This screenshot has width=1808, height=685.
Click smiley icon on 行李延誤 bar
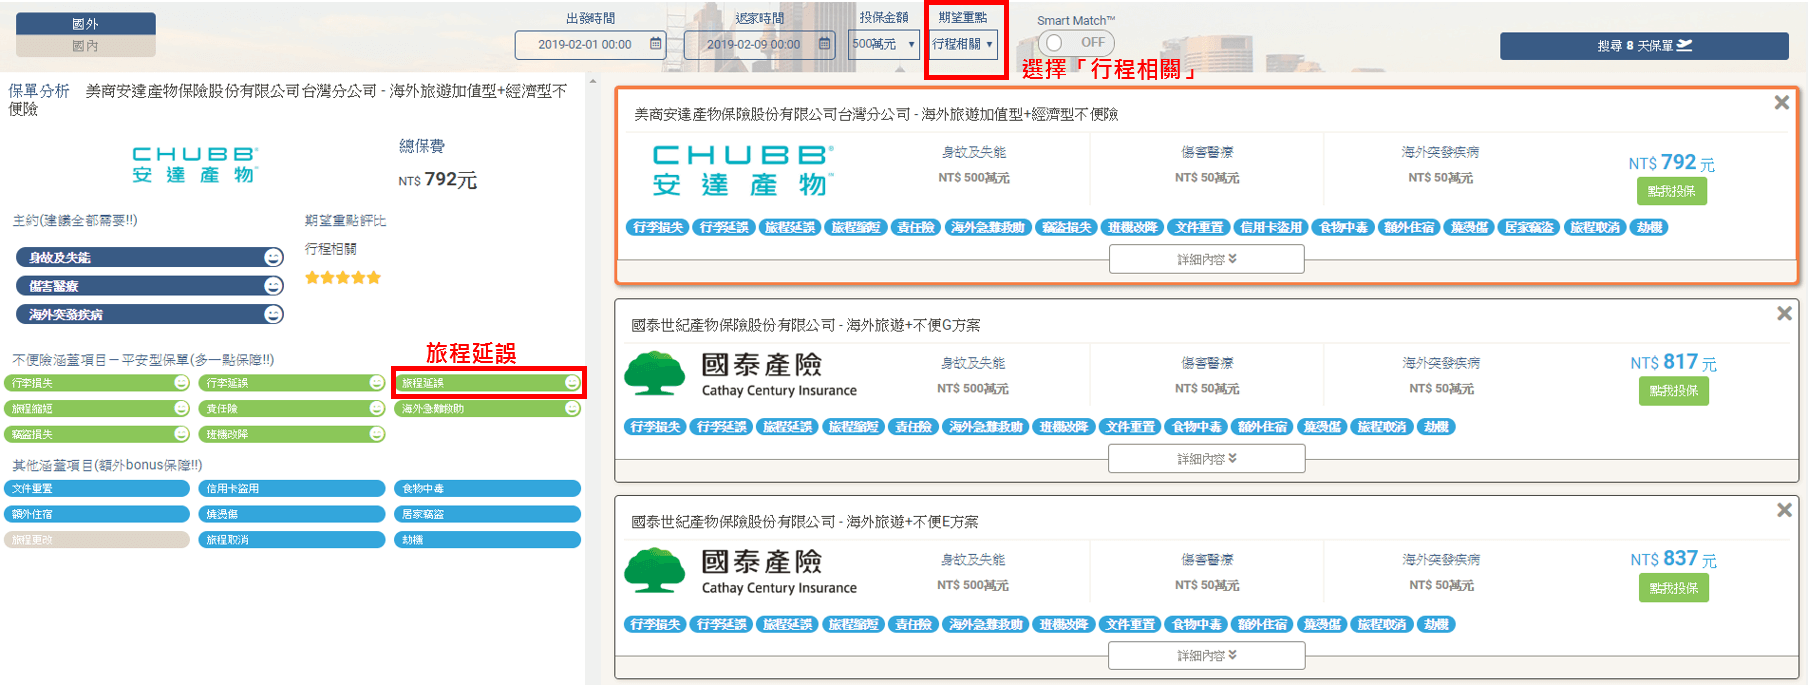pos(376,383)
